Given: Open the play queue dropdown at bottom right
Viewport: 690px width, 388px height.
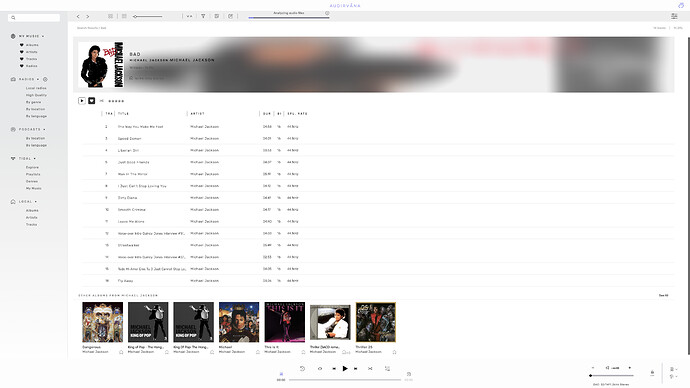Looking at the screenshot, I should 673,369.
